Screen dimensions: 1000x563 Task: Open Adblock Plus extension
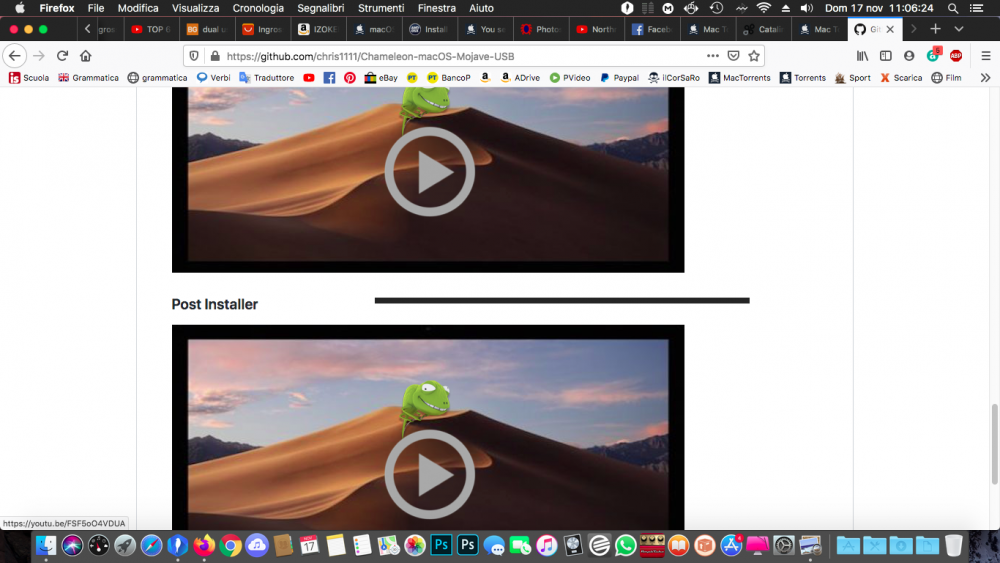(955, 56)
